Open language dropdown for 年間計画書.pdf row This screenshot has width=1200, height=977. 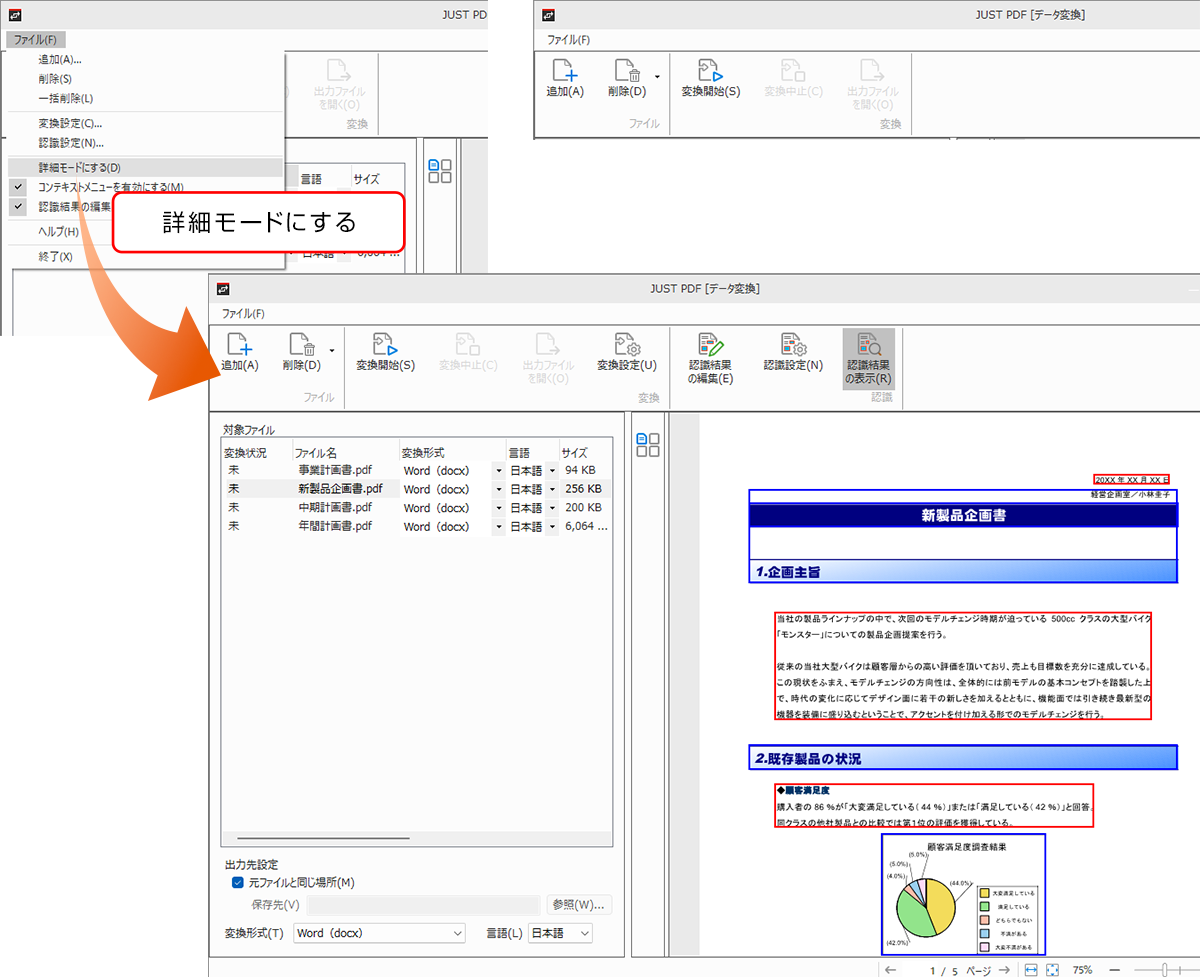pyautogui.click(x=552, y=527)
